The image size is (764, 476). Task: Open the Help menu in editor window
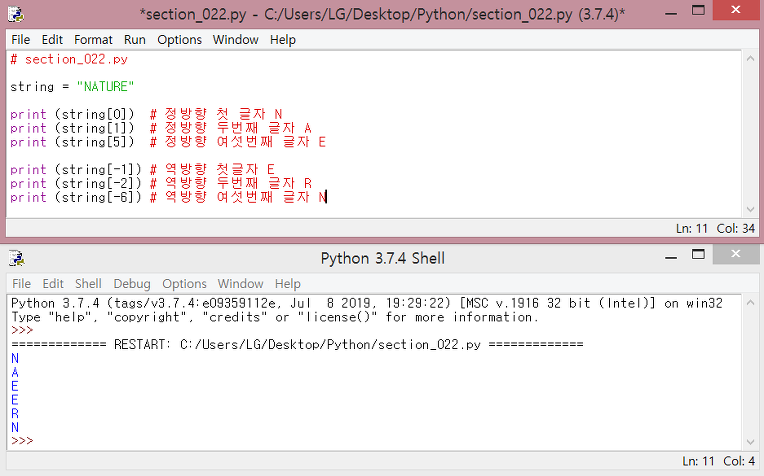pyautogui.click(x=283, y=39)
